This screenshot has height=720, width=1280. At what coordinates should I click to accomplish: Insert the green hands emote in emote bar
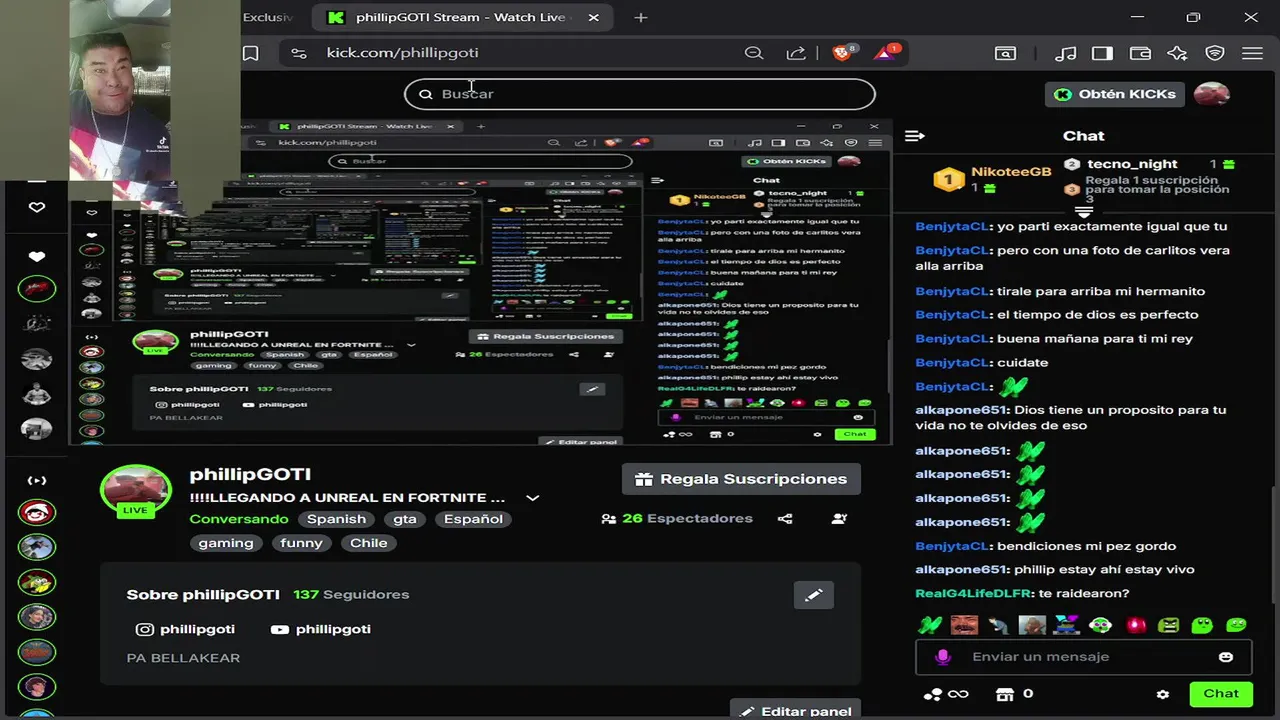click(x=931, y=626)
